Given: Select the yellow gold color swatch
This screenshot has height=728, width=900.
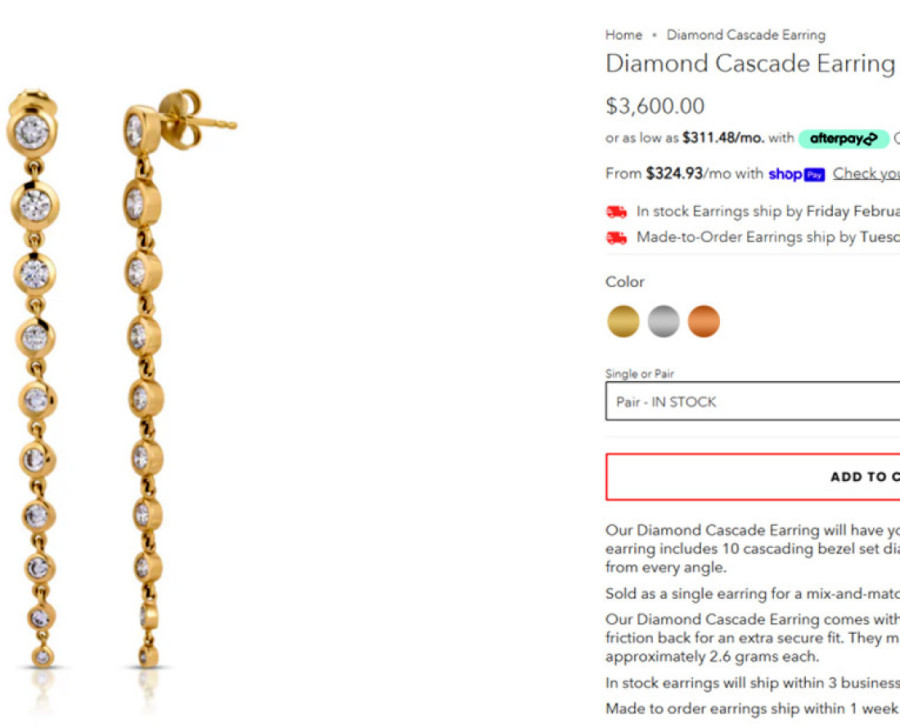Looking at the screenshot, I should (x=623, y=321).
